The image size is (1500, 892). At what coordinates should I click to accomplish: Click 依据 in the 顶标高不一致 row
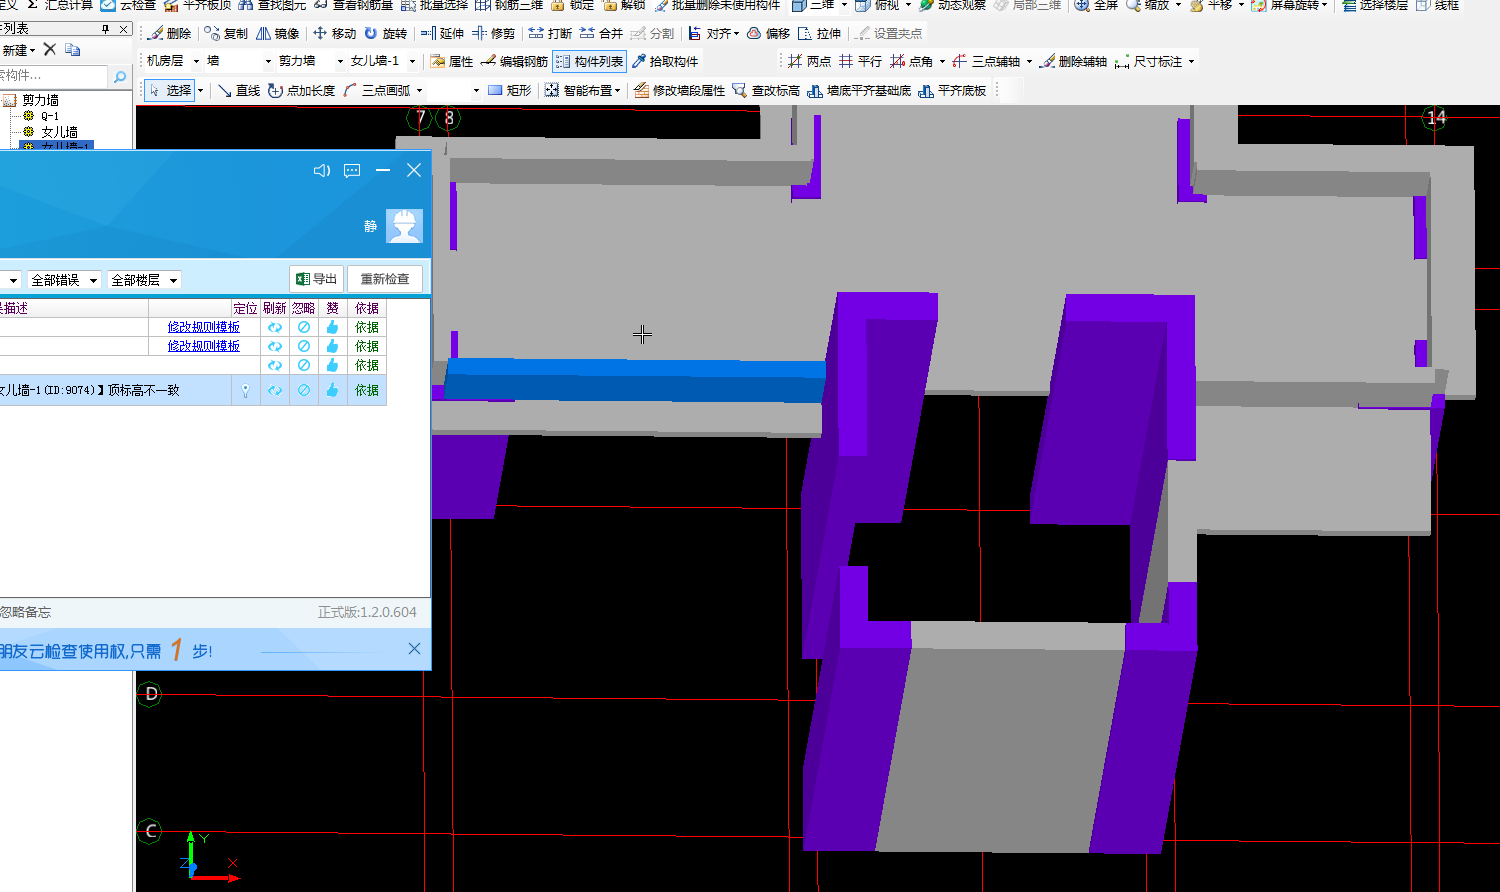(x=367, y=390)
